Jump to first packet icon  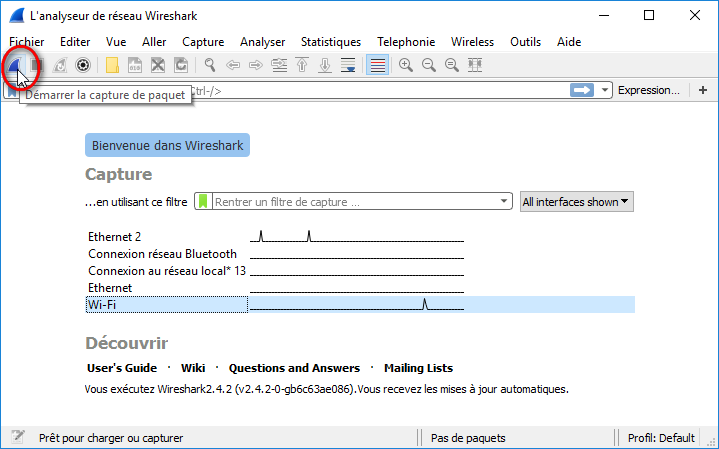302,65
